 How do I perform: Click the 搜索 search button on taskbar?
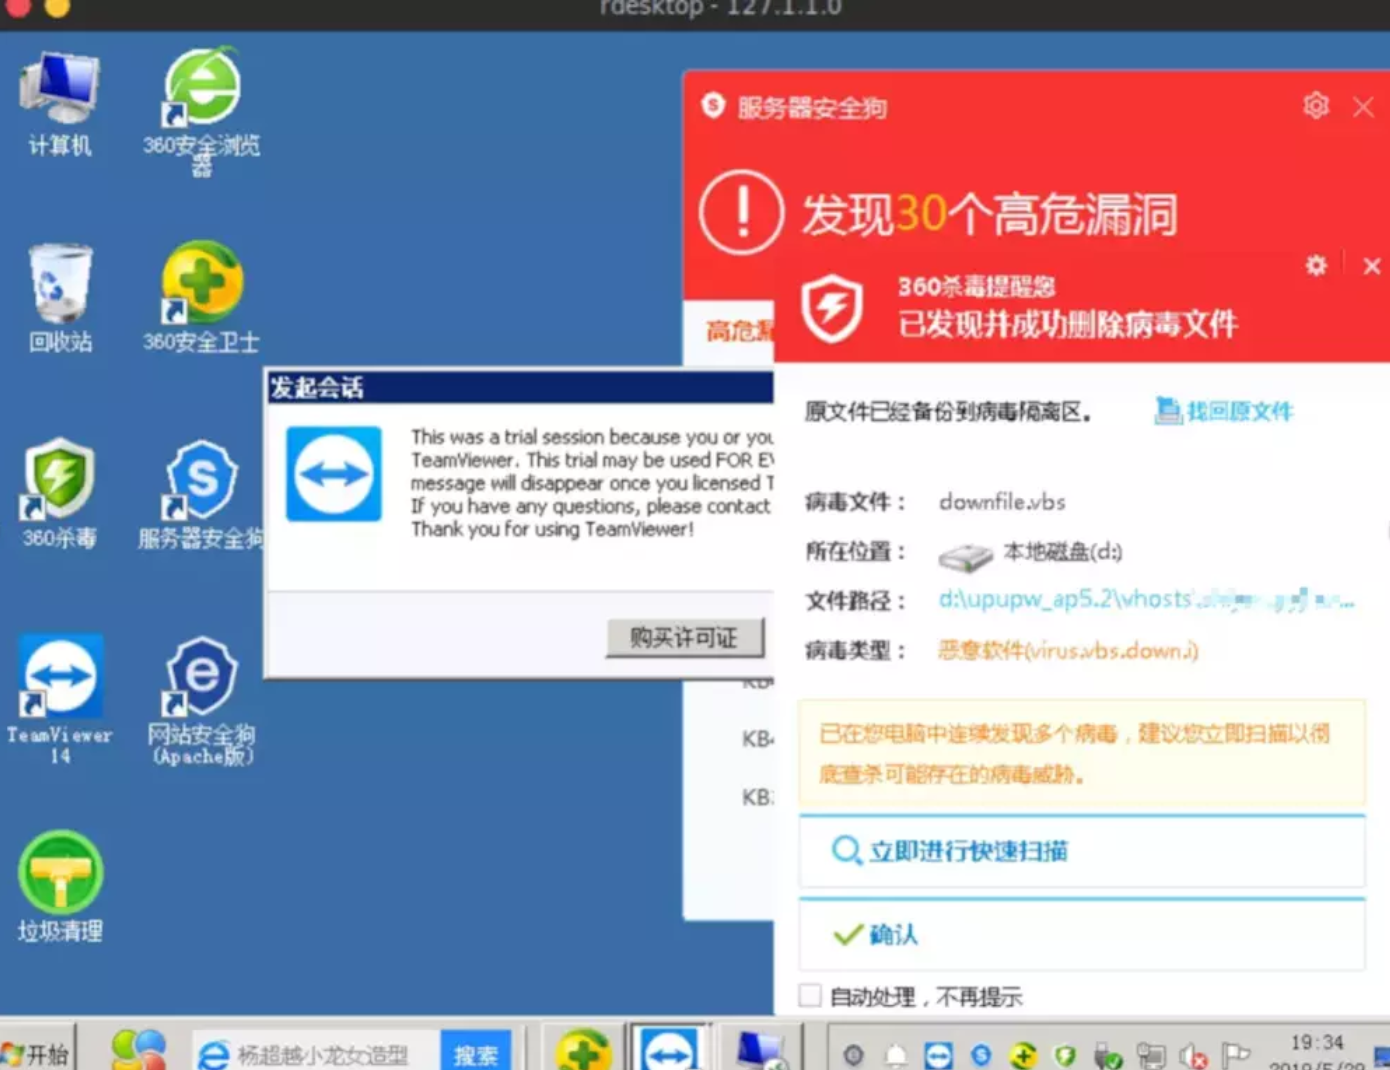click(x=476, y=1055)
